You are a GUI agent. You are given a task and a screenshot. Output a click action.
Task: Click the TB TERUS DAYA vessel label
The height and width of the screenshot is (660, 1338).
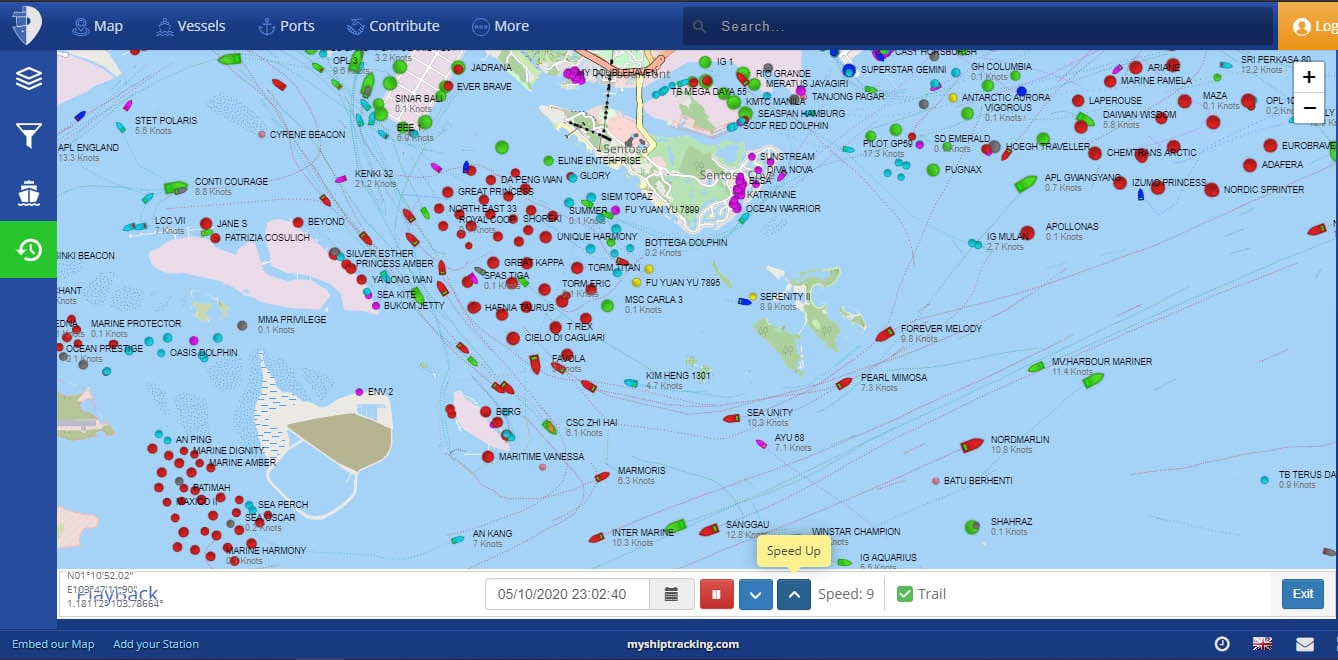coord(1308,475)
